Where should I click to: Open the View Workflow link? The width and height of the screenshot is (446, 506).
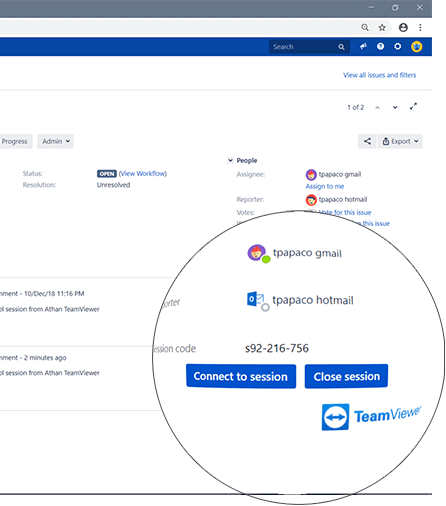click(143, 174)
